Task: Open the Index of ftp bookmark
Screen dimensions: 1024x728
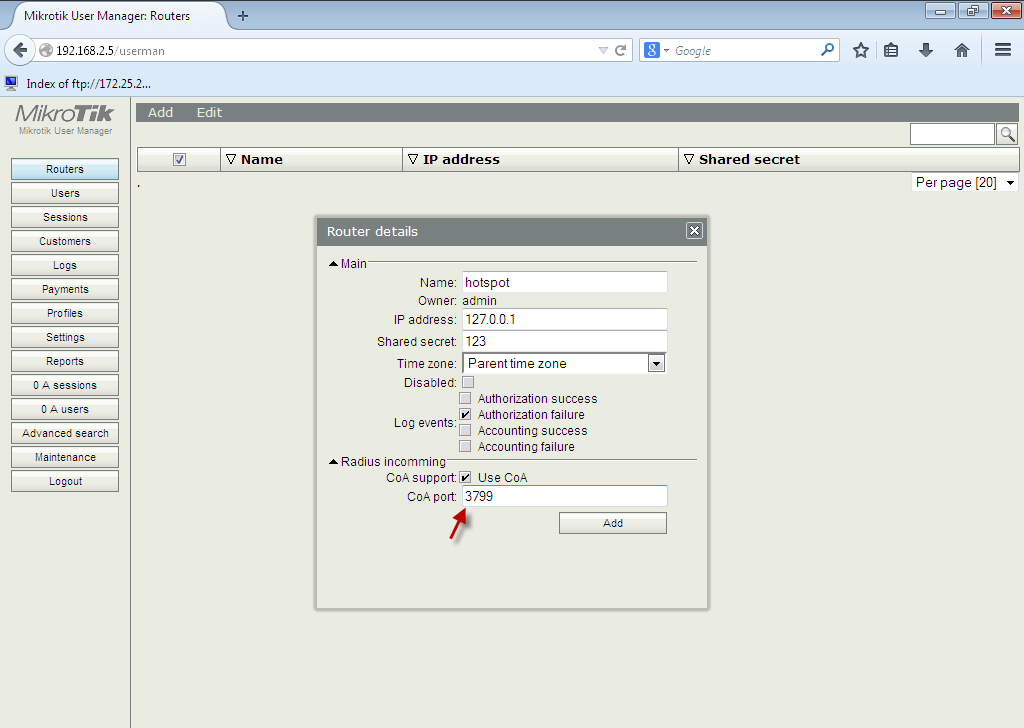Action: click(x=78, y=84)
